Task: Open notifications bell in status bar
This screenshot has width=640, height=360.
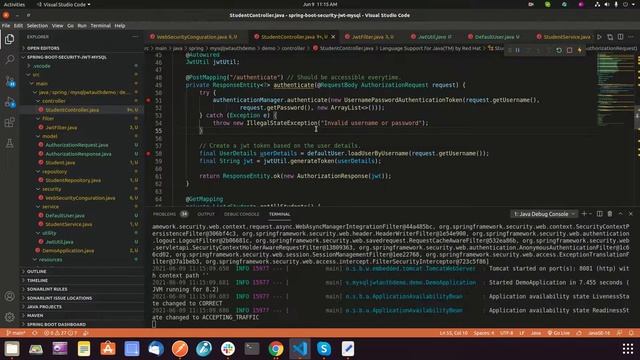Action: [631, 333]
